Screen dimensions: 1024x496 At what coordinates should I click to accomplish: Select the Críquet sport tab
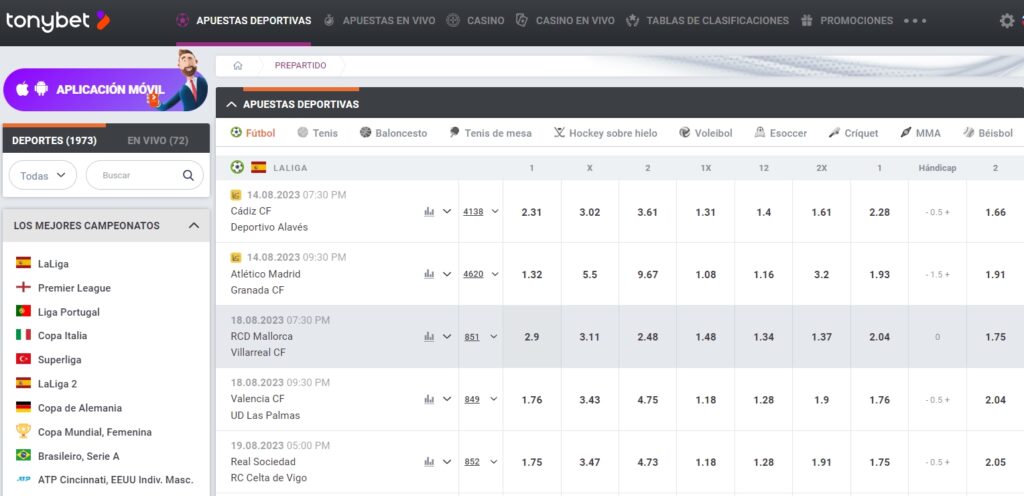[854, 133]
